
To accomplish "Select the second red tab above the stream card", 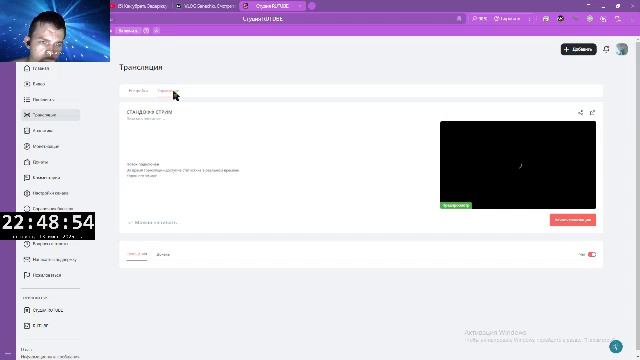I will (168, 91).
